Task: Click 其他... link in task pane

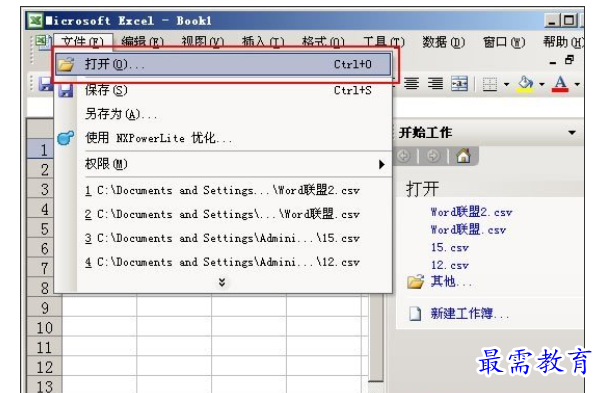Action: tap(451, 282)
